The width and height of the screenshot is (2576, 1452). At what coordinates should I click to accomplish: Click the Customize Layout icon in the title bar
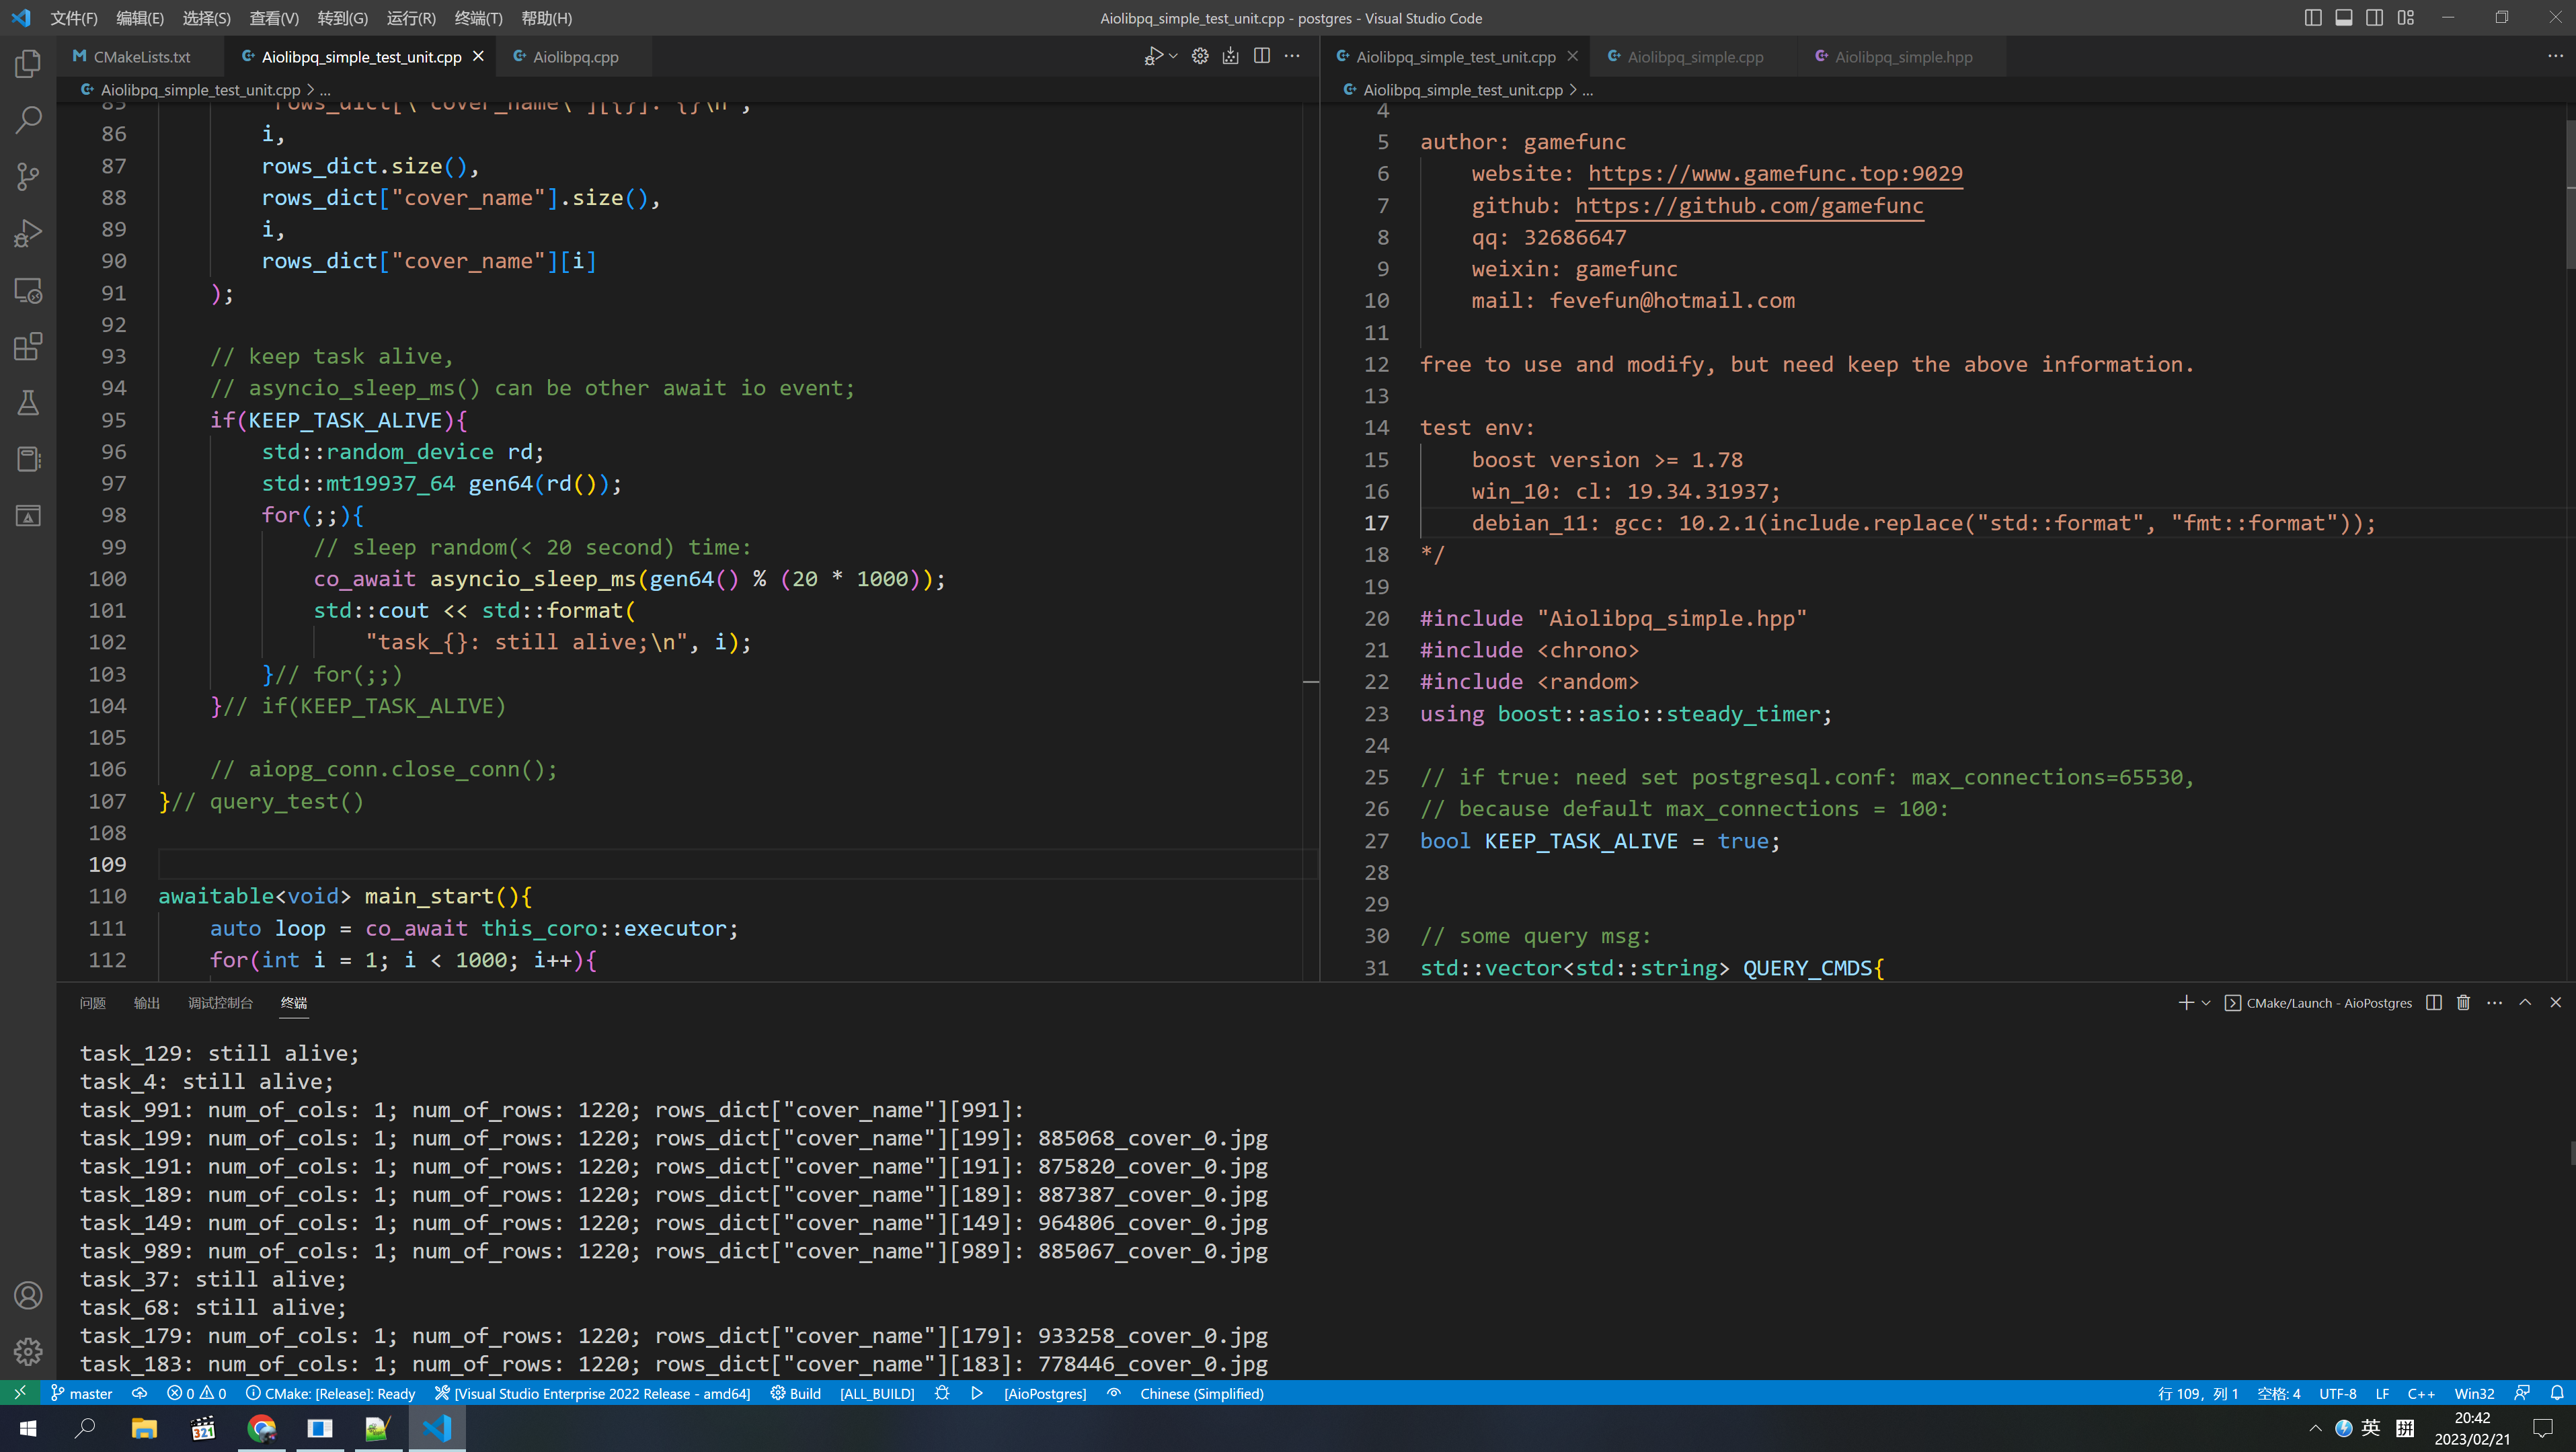point(2406,17)
